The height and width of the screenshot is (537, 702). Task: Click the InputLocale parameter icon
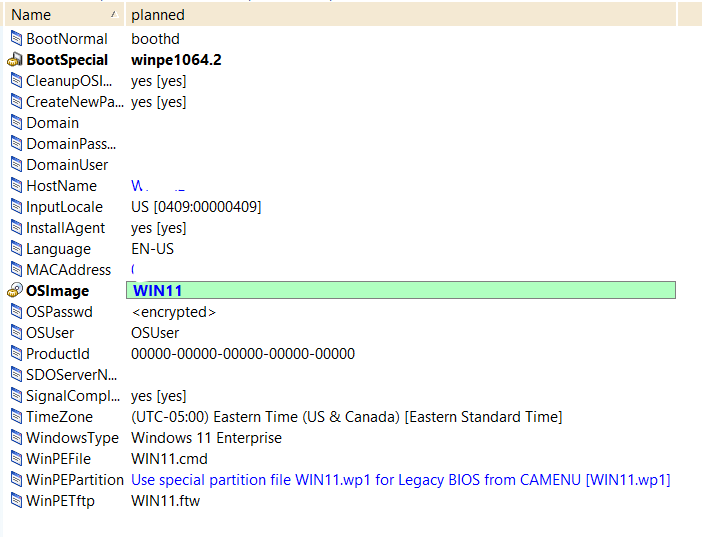coord(16,206)
